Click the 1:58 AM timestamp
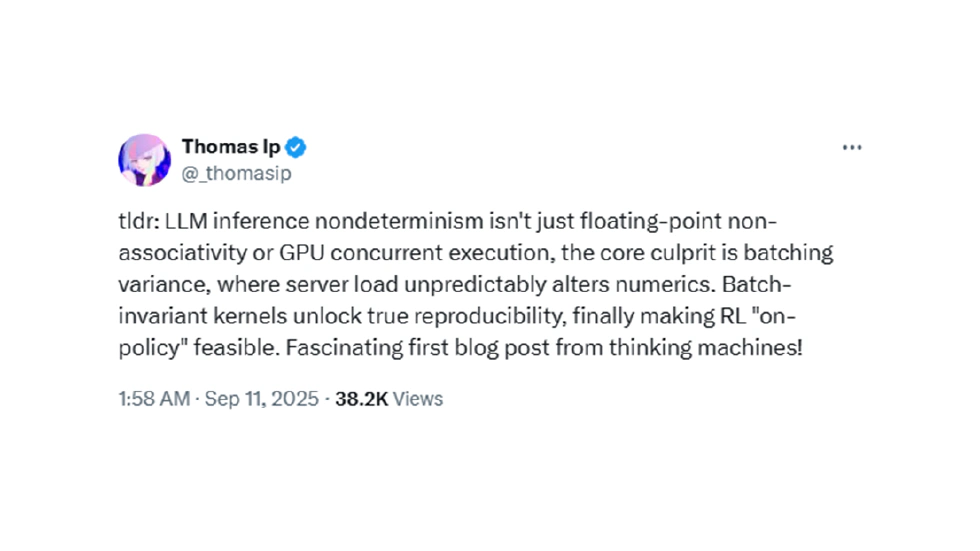 [x=153, y=398]
